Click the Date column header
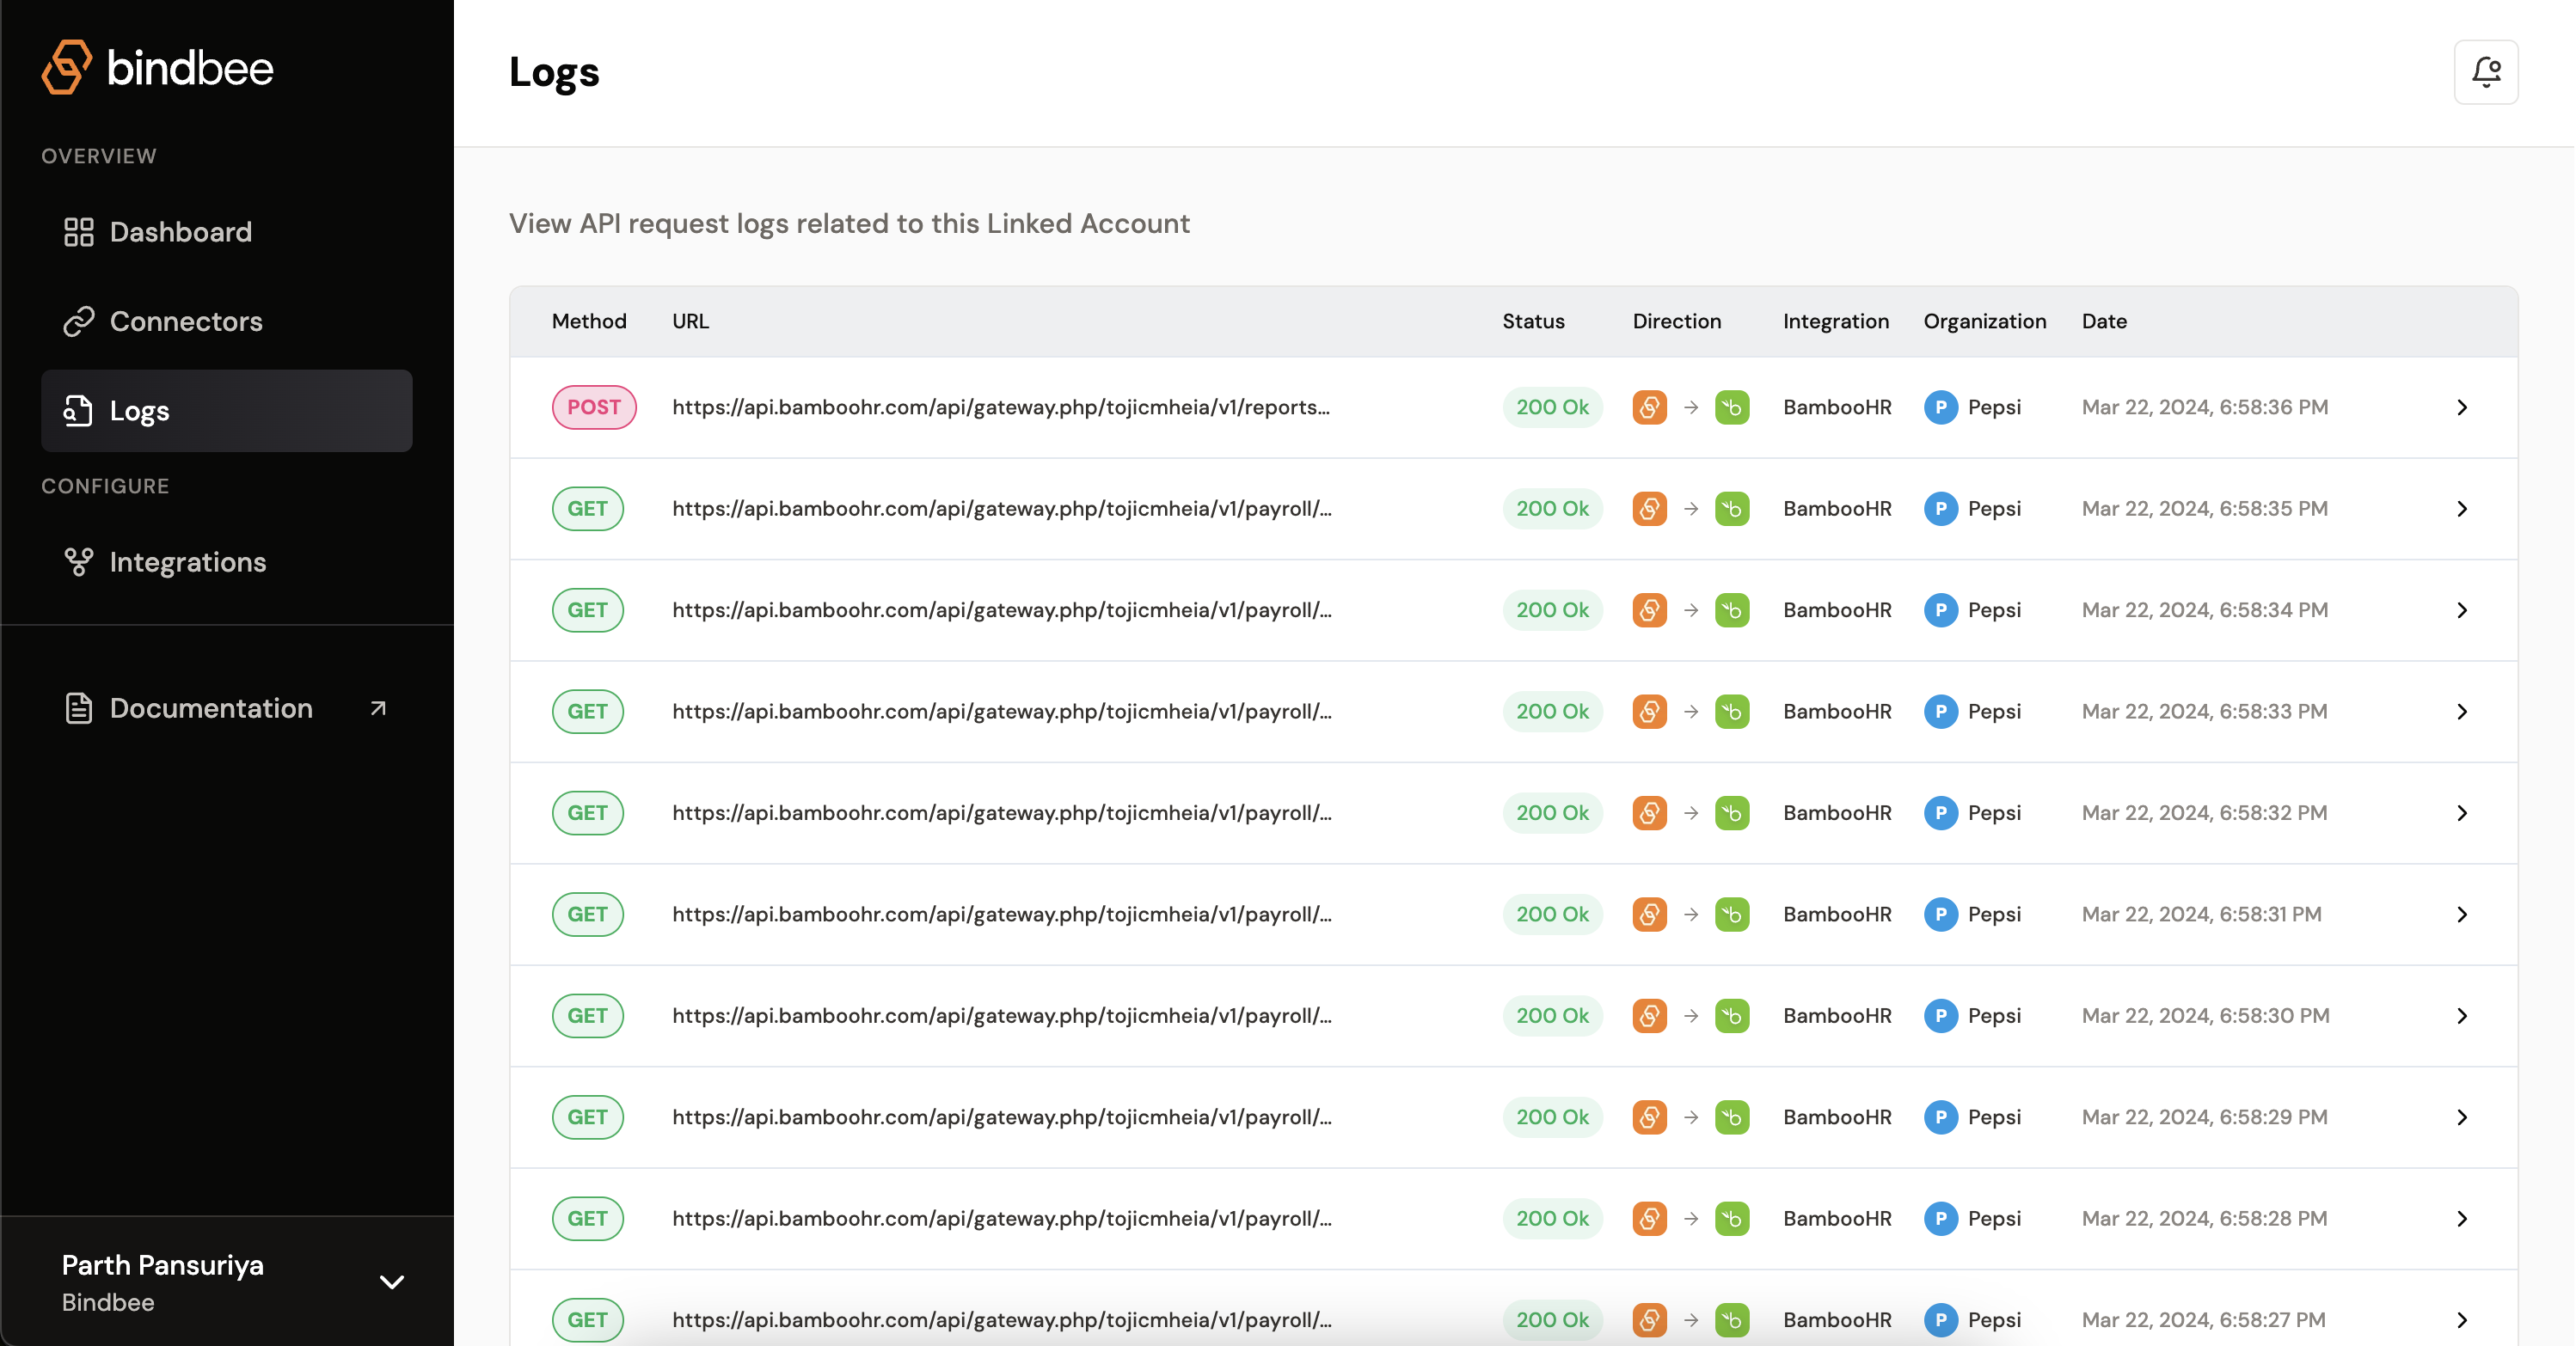2576x1346 pixels. tap(2104, 321)
